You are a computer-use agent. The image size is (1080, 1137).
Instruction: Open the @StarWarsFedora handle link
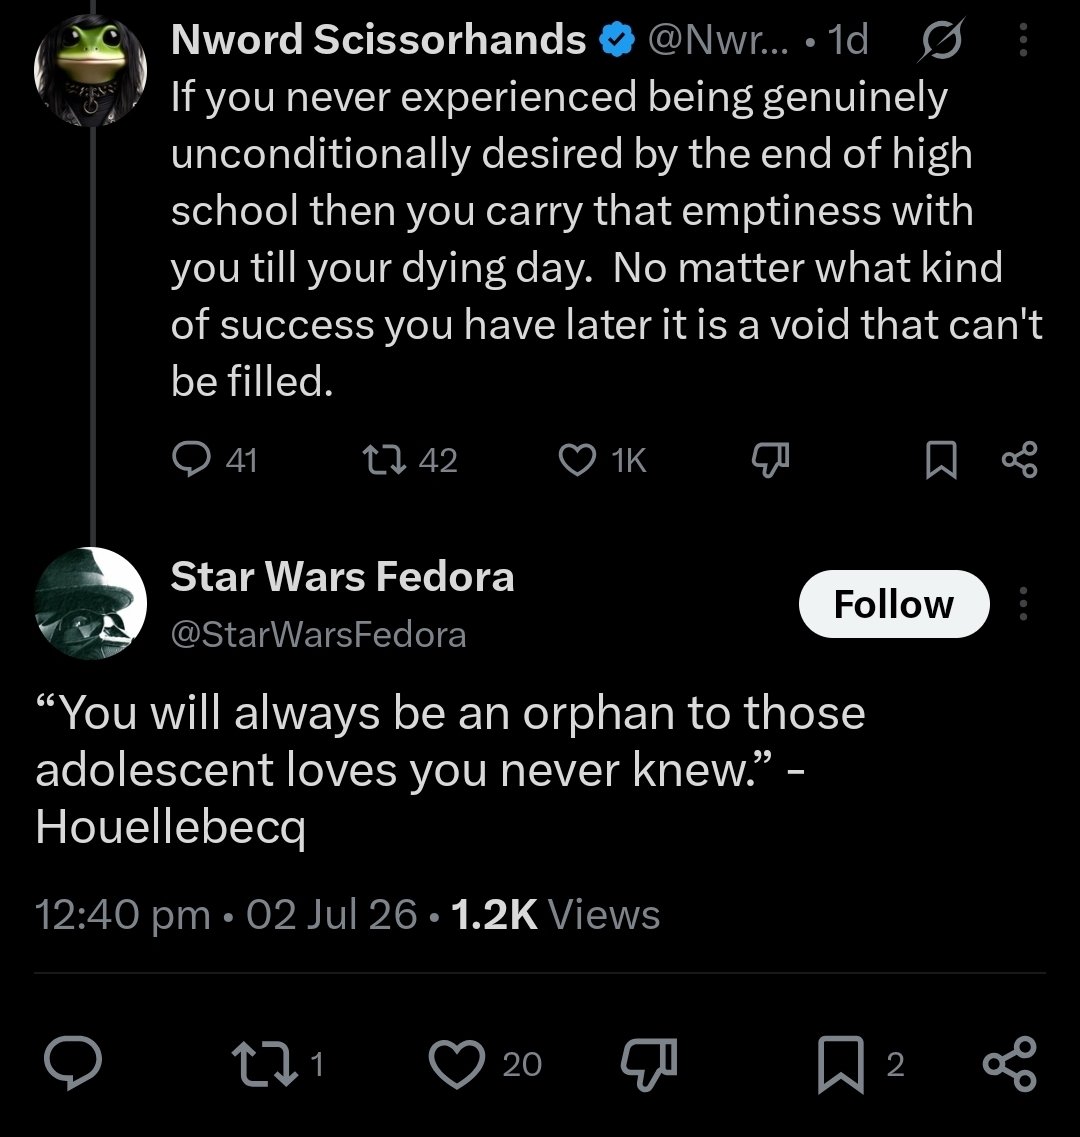(x=318, y=635)
